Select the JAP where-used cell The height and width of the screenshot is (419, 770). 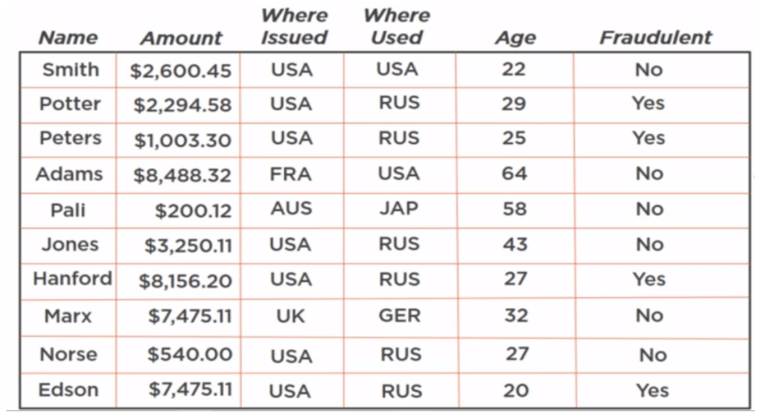(398, 209)
